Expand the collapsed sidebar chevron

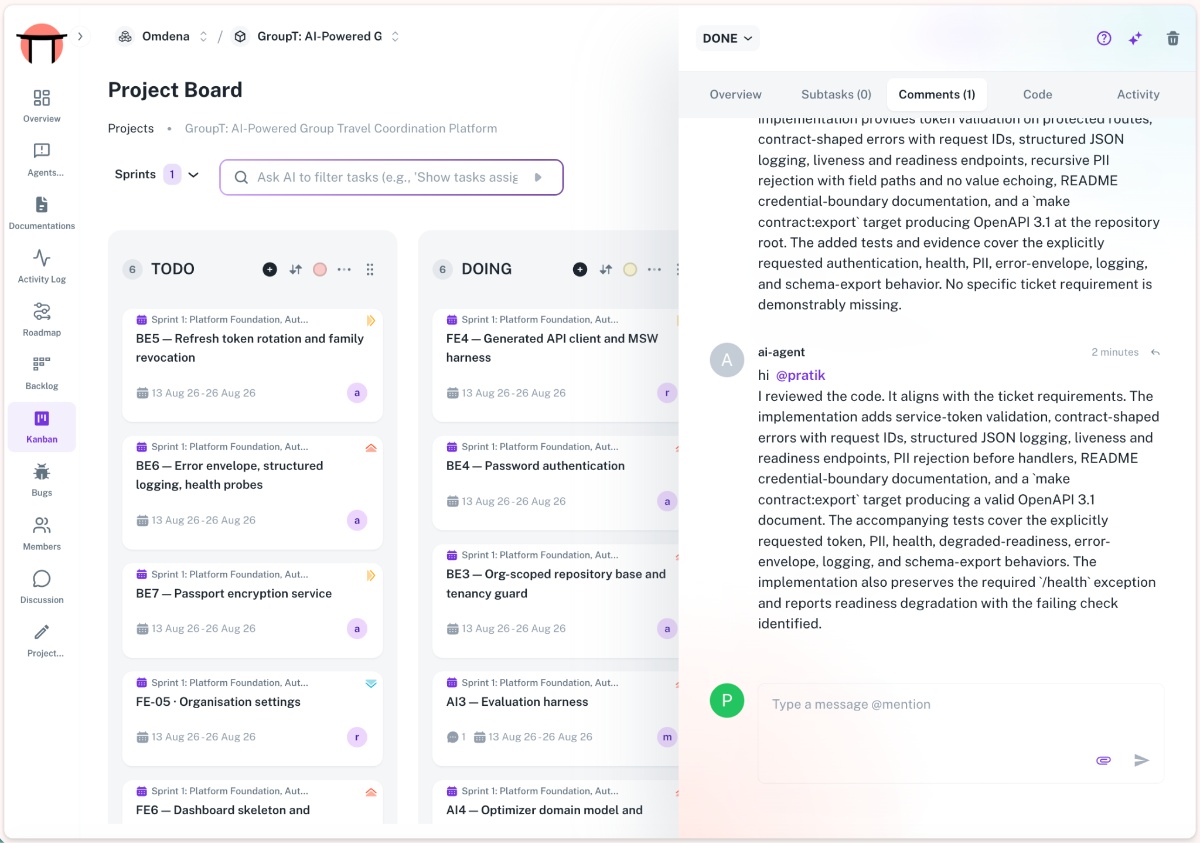pos(80,36)
